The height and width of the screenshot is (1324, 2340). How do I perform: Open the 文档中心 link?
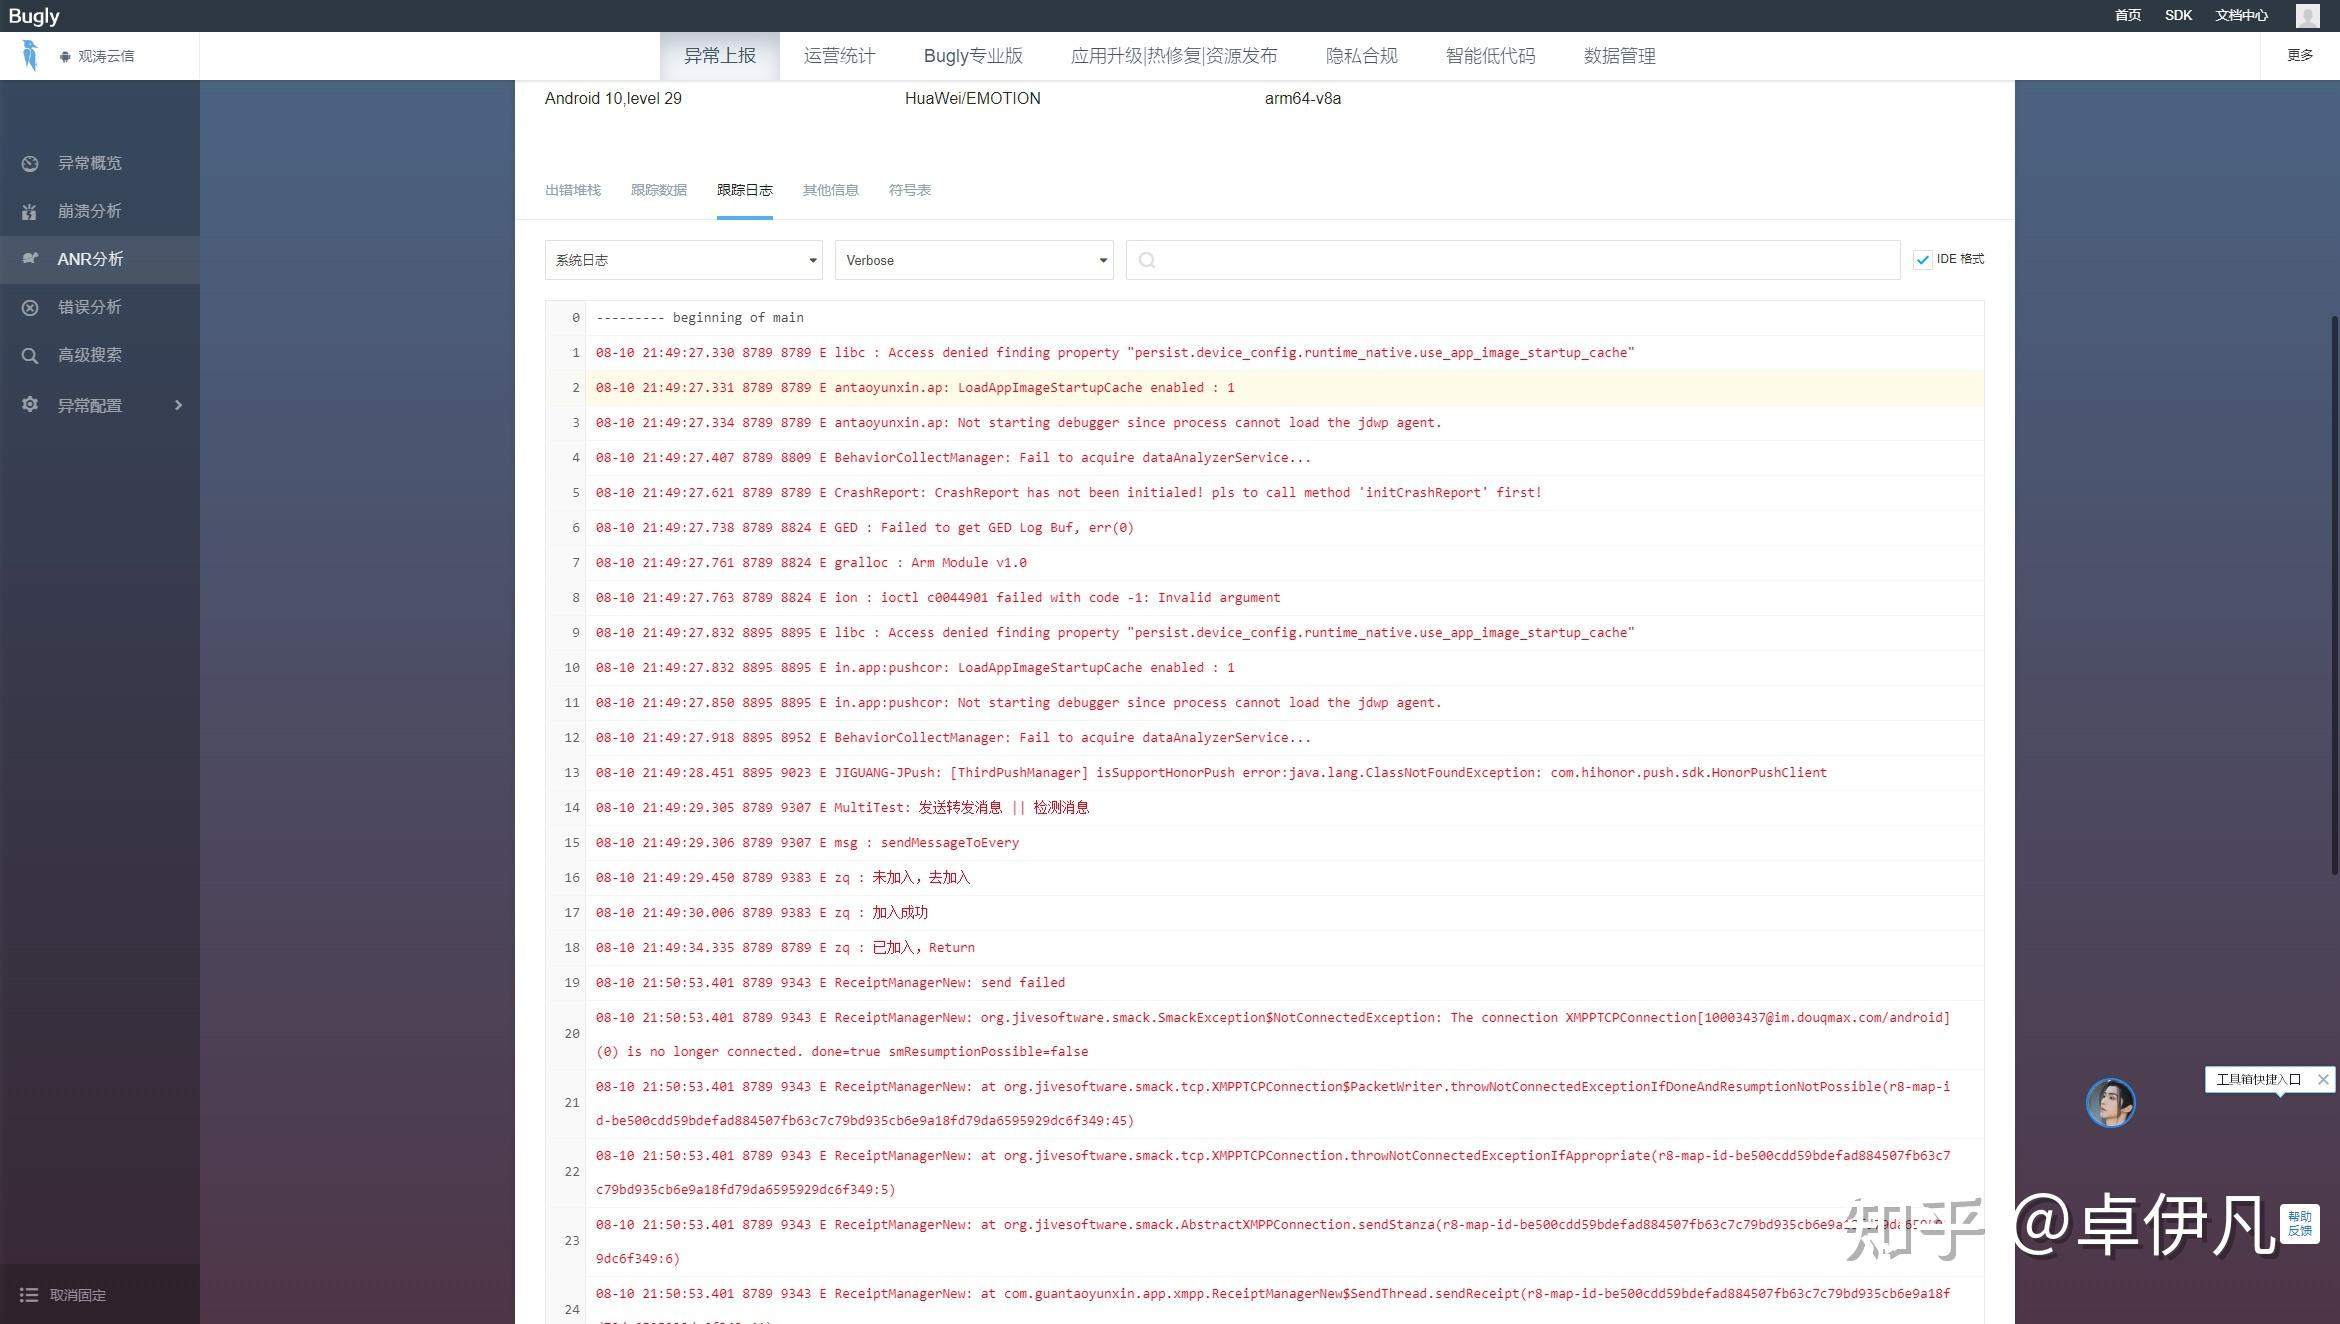pyautogui.click(x=2240, y=15)
